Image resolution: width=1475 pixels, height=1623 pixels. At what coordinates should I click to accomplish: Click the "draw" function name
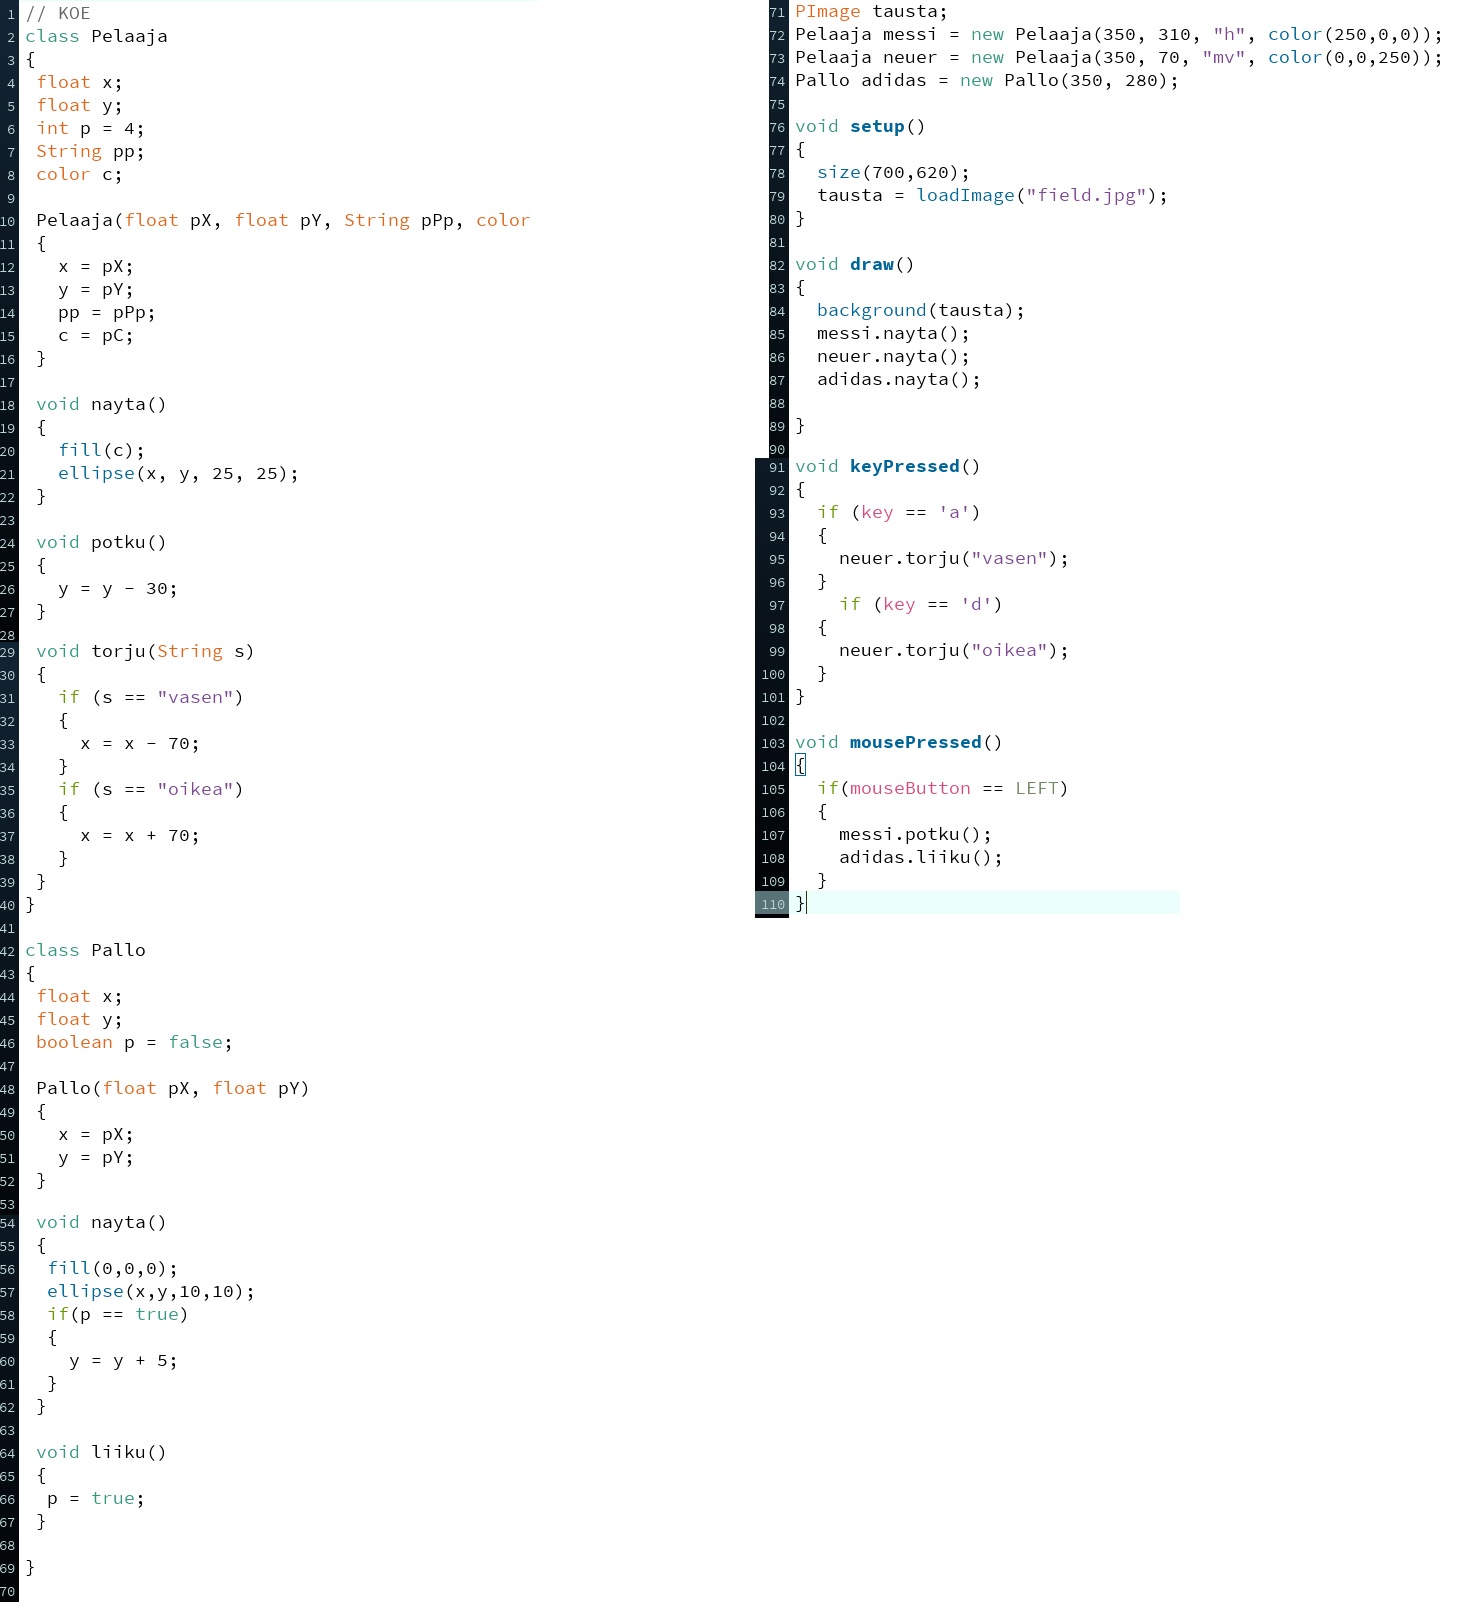pos(871,264)
